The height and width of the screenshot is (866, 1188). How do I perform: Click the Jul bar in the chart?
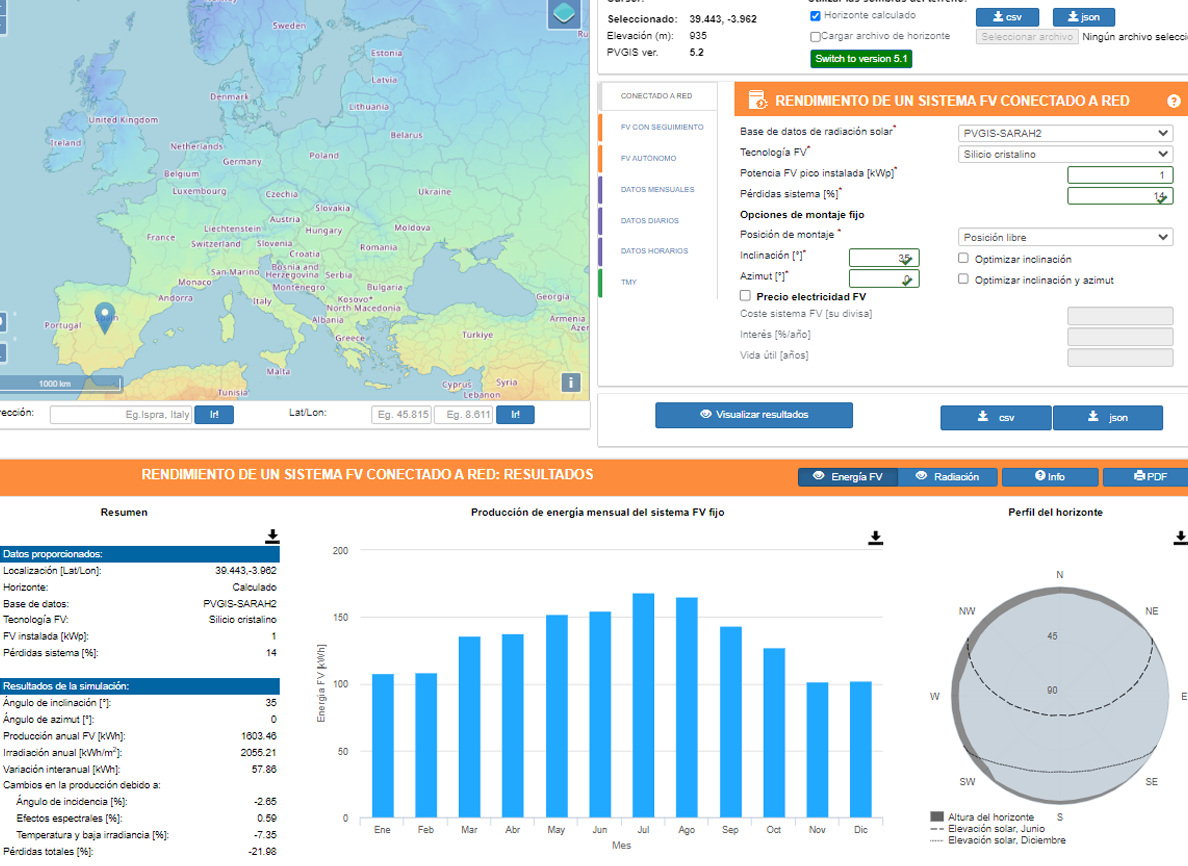point(643,705)
